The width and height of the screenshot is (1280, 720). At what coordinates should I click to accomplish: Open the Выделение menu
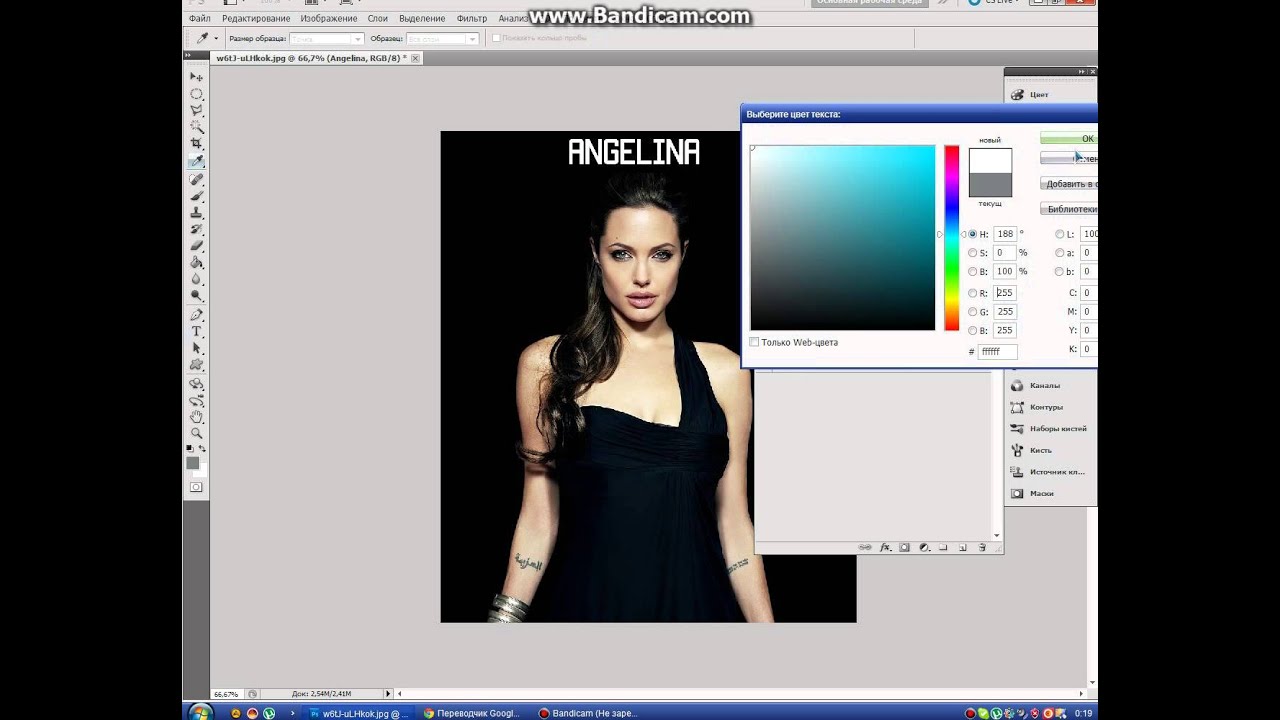(x=422, y=18)
